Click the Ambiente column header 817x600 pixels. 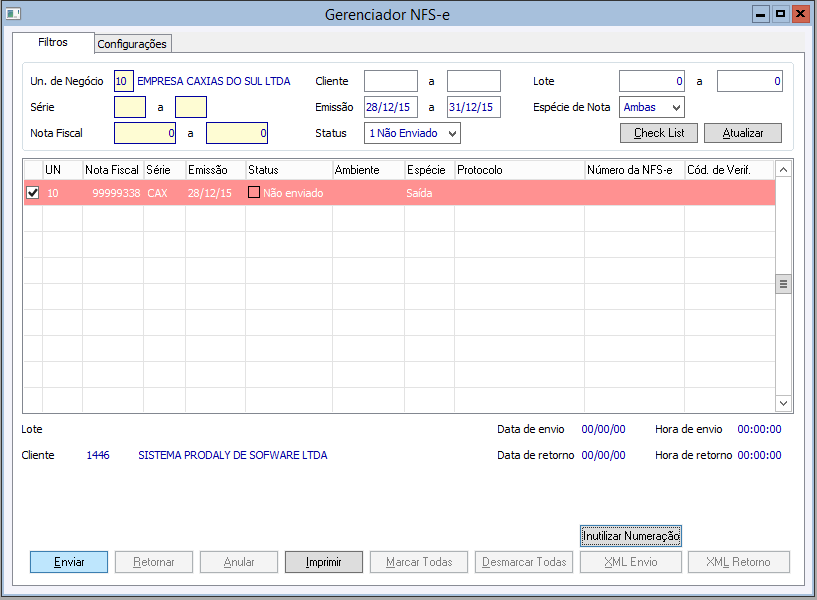tap(368, 170)
